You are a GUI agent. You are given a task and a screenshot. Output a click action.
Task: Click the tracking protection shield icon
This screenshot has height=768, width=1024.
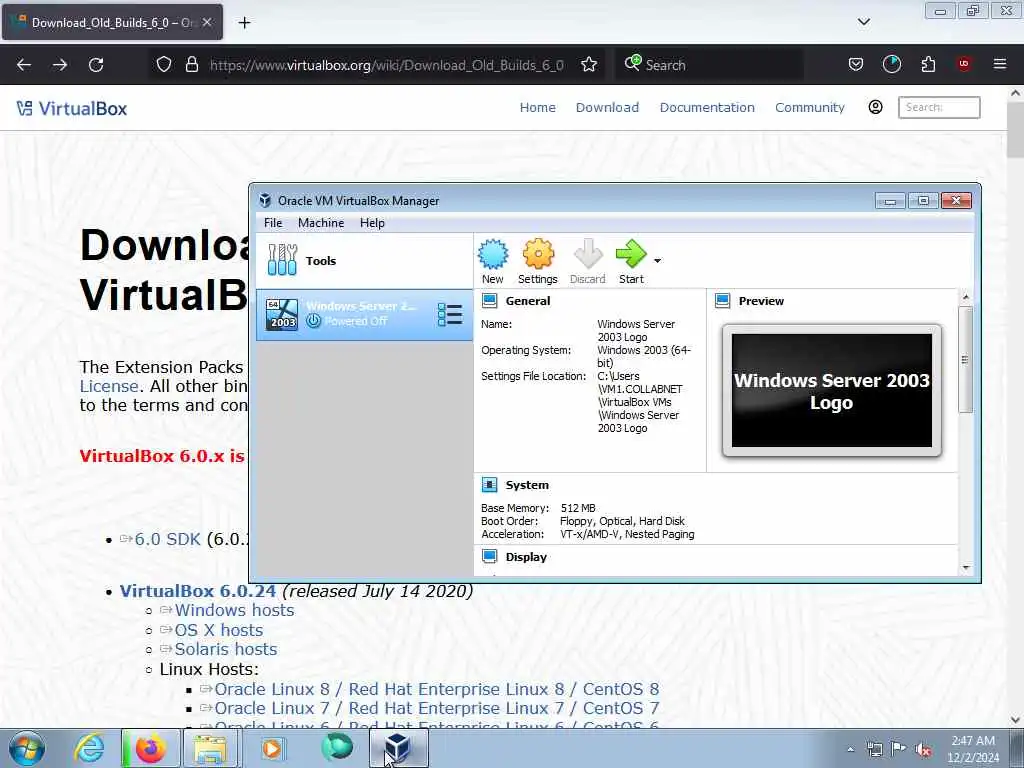click(x=164, y=64)
